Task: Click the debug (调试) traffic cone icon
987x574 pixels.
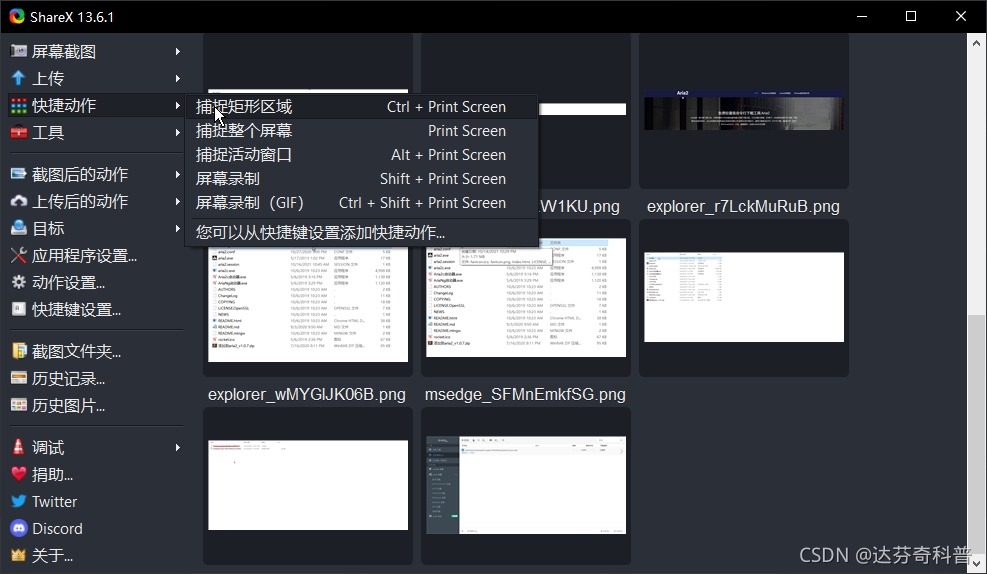Action: [19, 447]
